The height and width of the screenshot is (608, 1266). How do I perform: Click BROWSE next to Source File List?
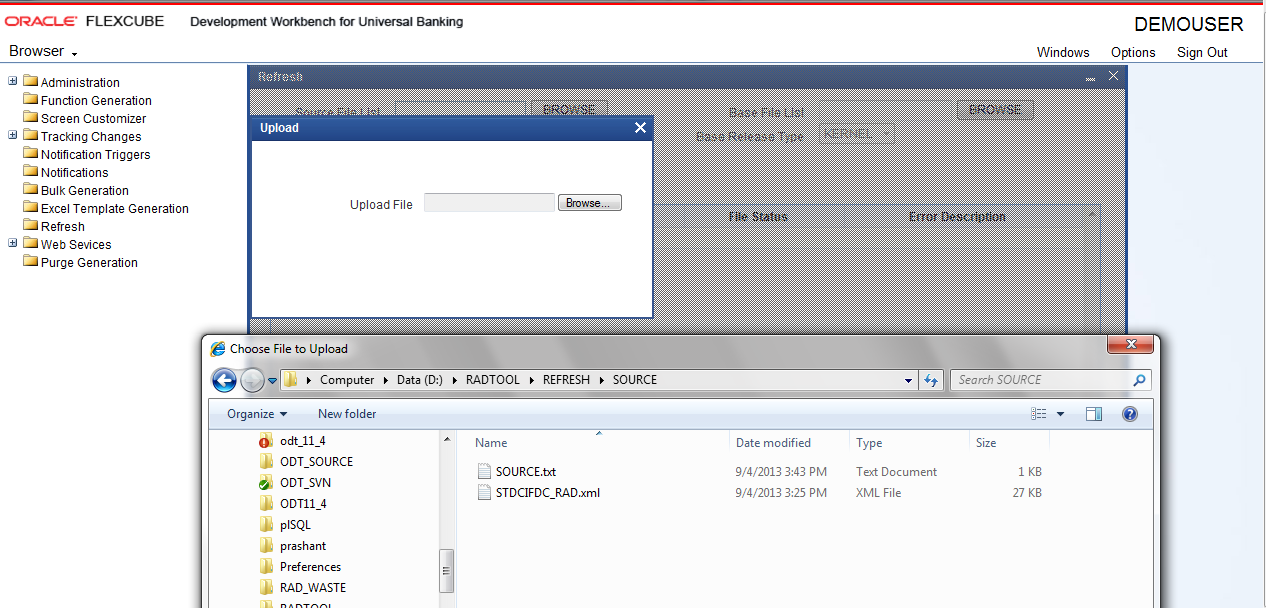pos(569,110)
